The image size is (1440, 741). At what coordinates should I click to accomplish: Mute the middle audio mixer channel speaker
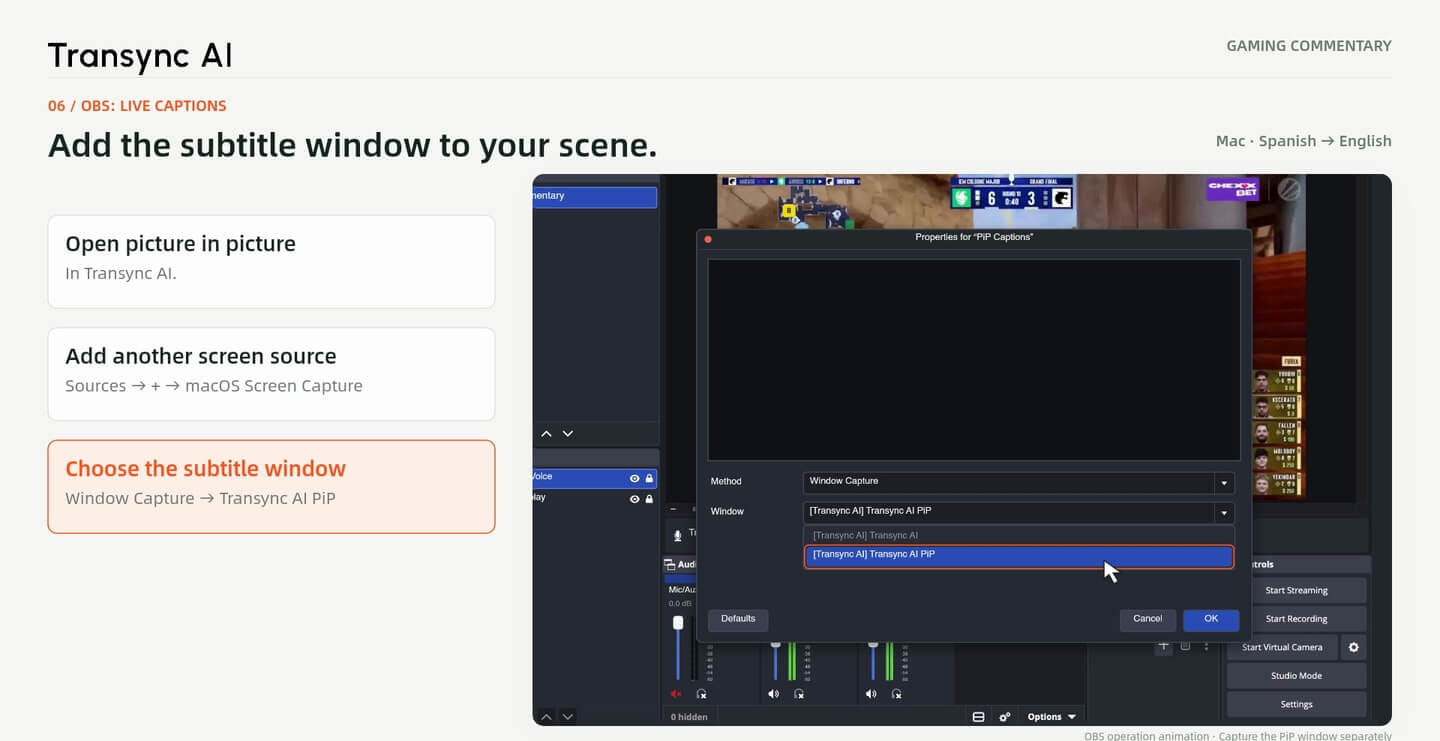(x=773, y=693)
